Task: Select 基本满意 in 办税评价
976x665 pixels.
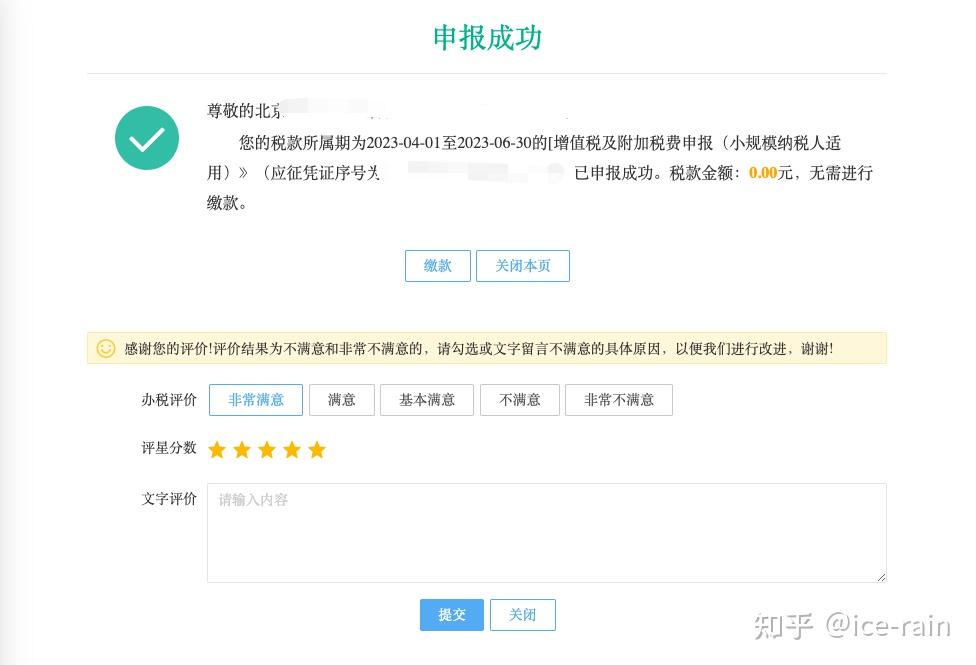Action: tap(430, 399)
